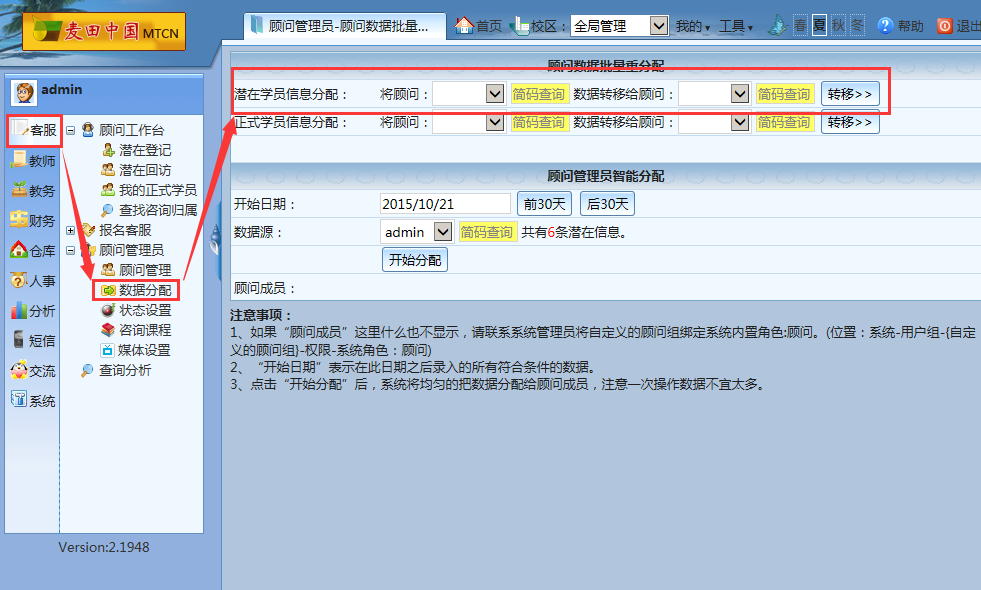Viewport: 981px width, 590px height.
Task: Expand the 报名客服 tree node
Action: click(71, 230)
